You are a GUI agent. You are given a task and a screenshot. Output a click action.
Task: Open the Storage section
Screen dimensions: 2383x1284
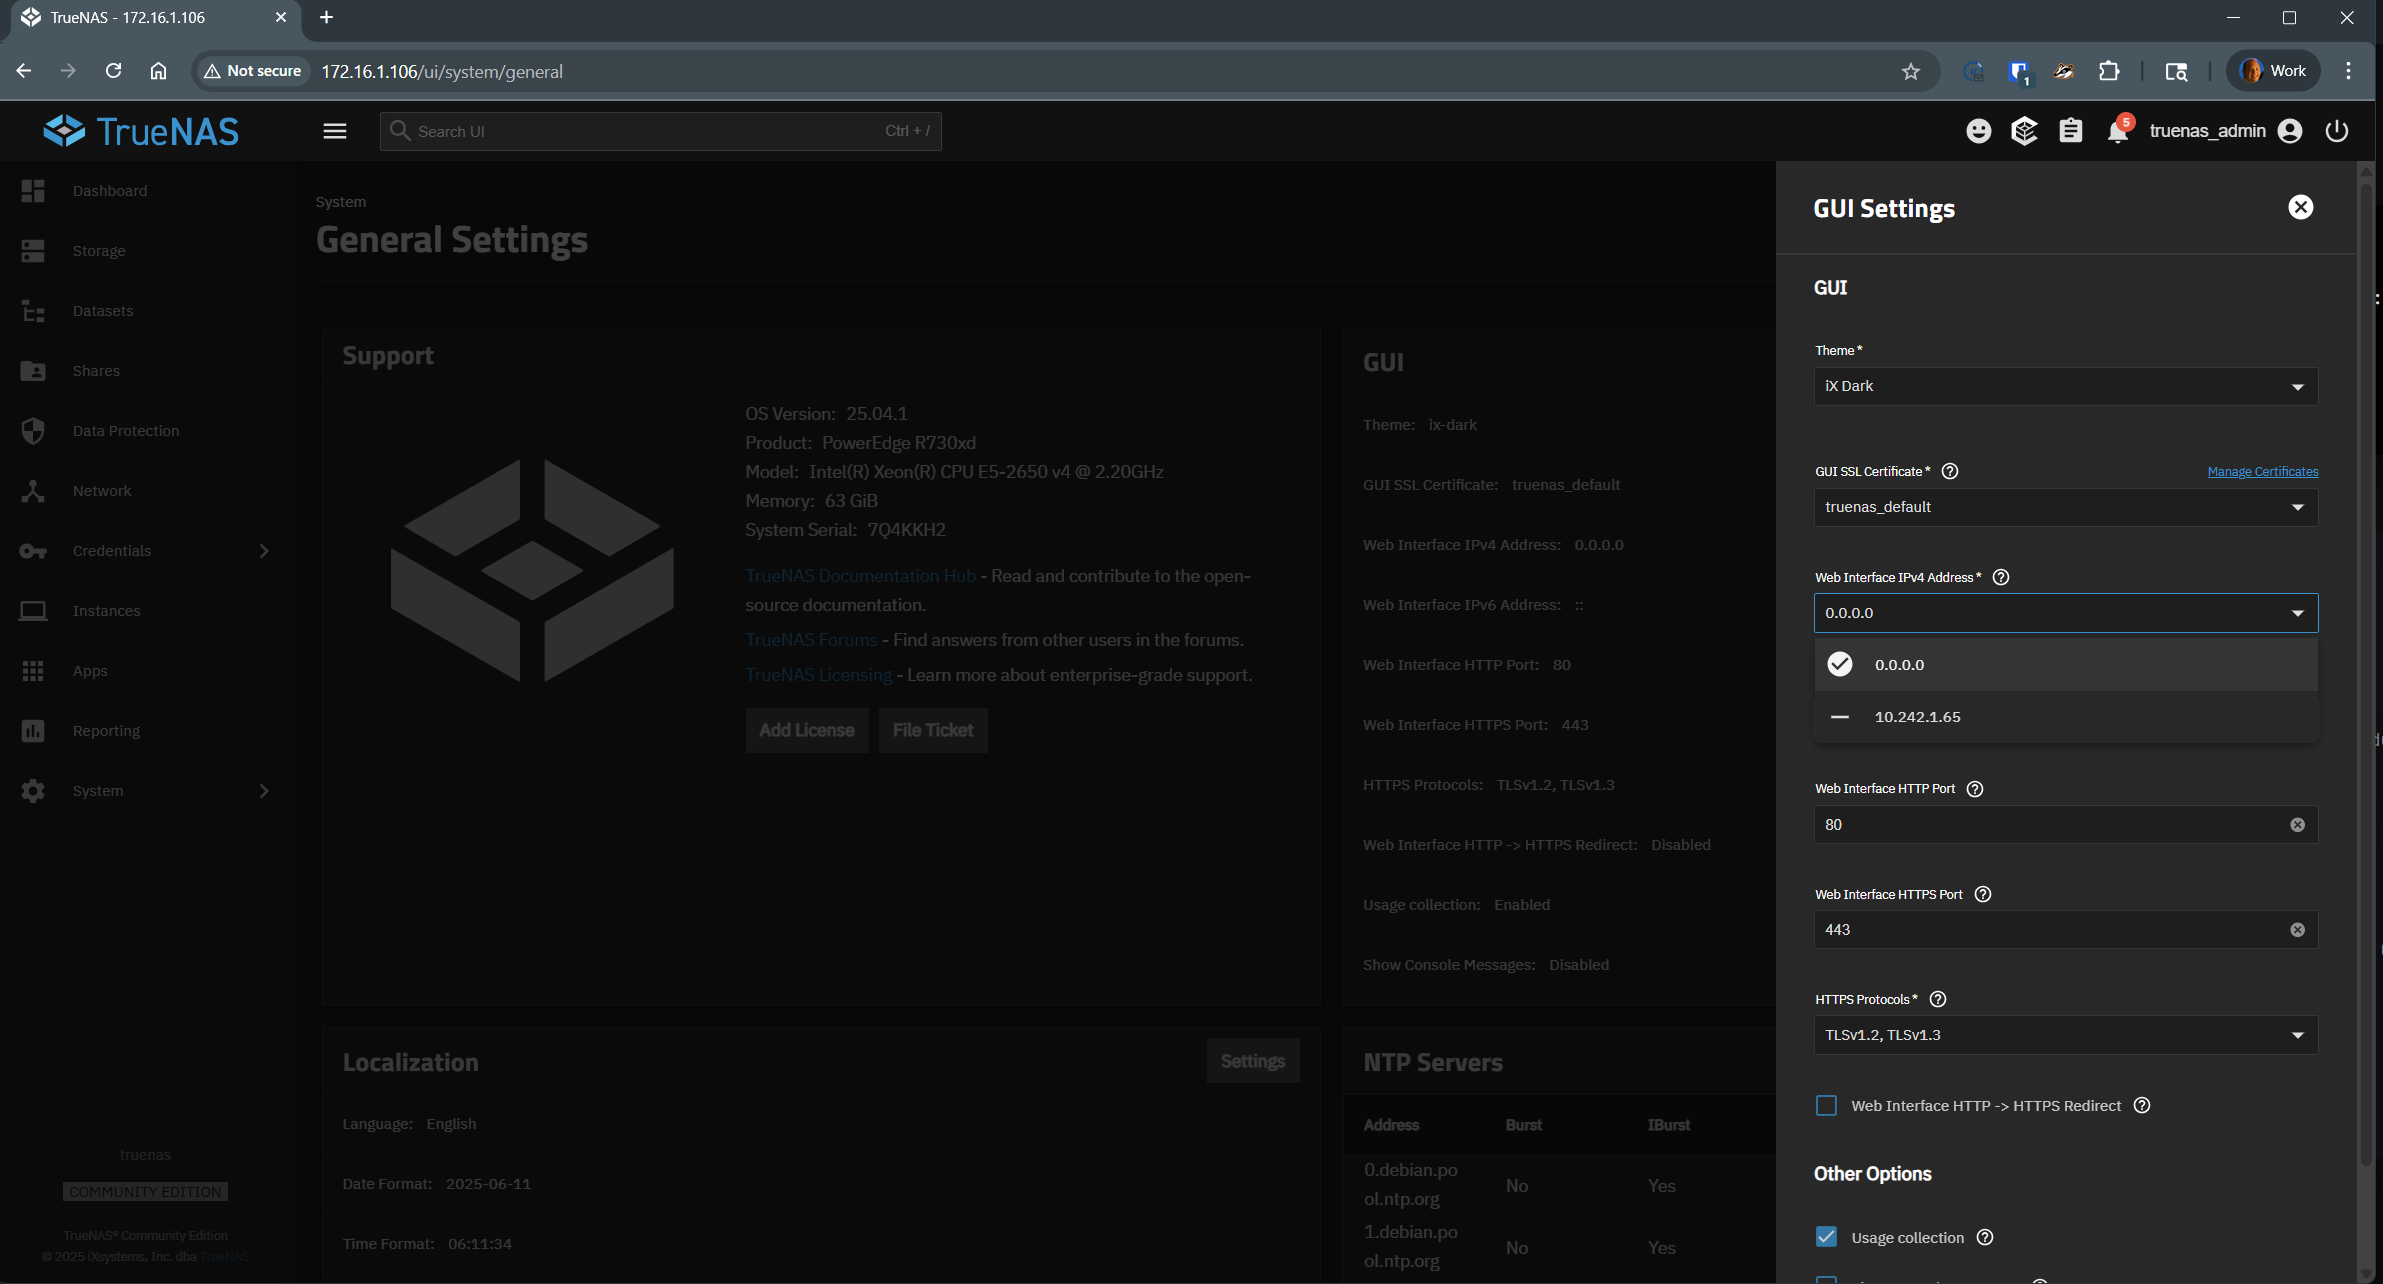(148, 251)
